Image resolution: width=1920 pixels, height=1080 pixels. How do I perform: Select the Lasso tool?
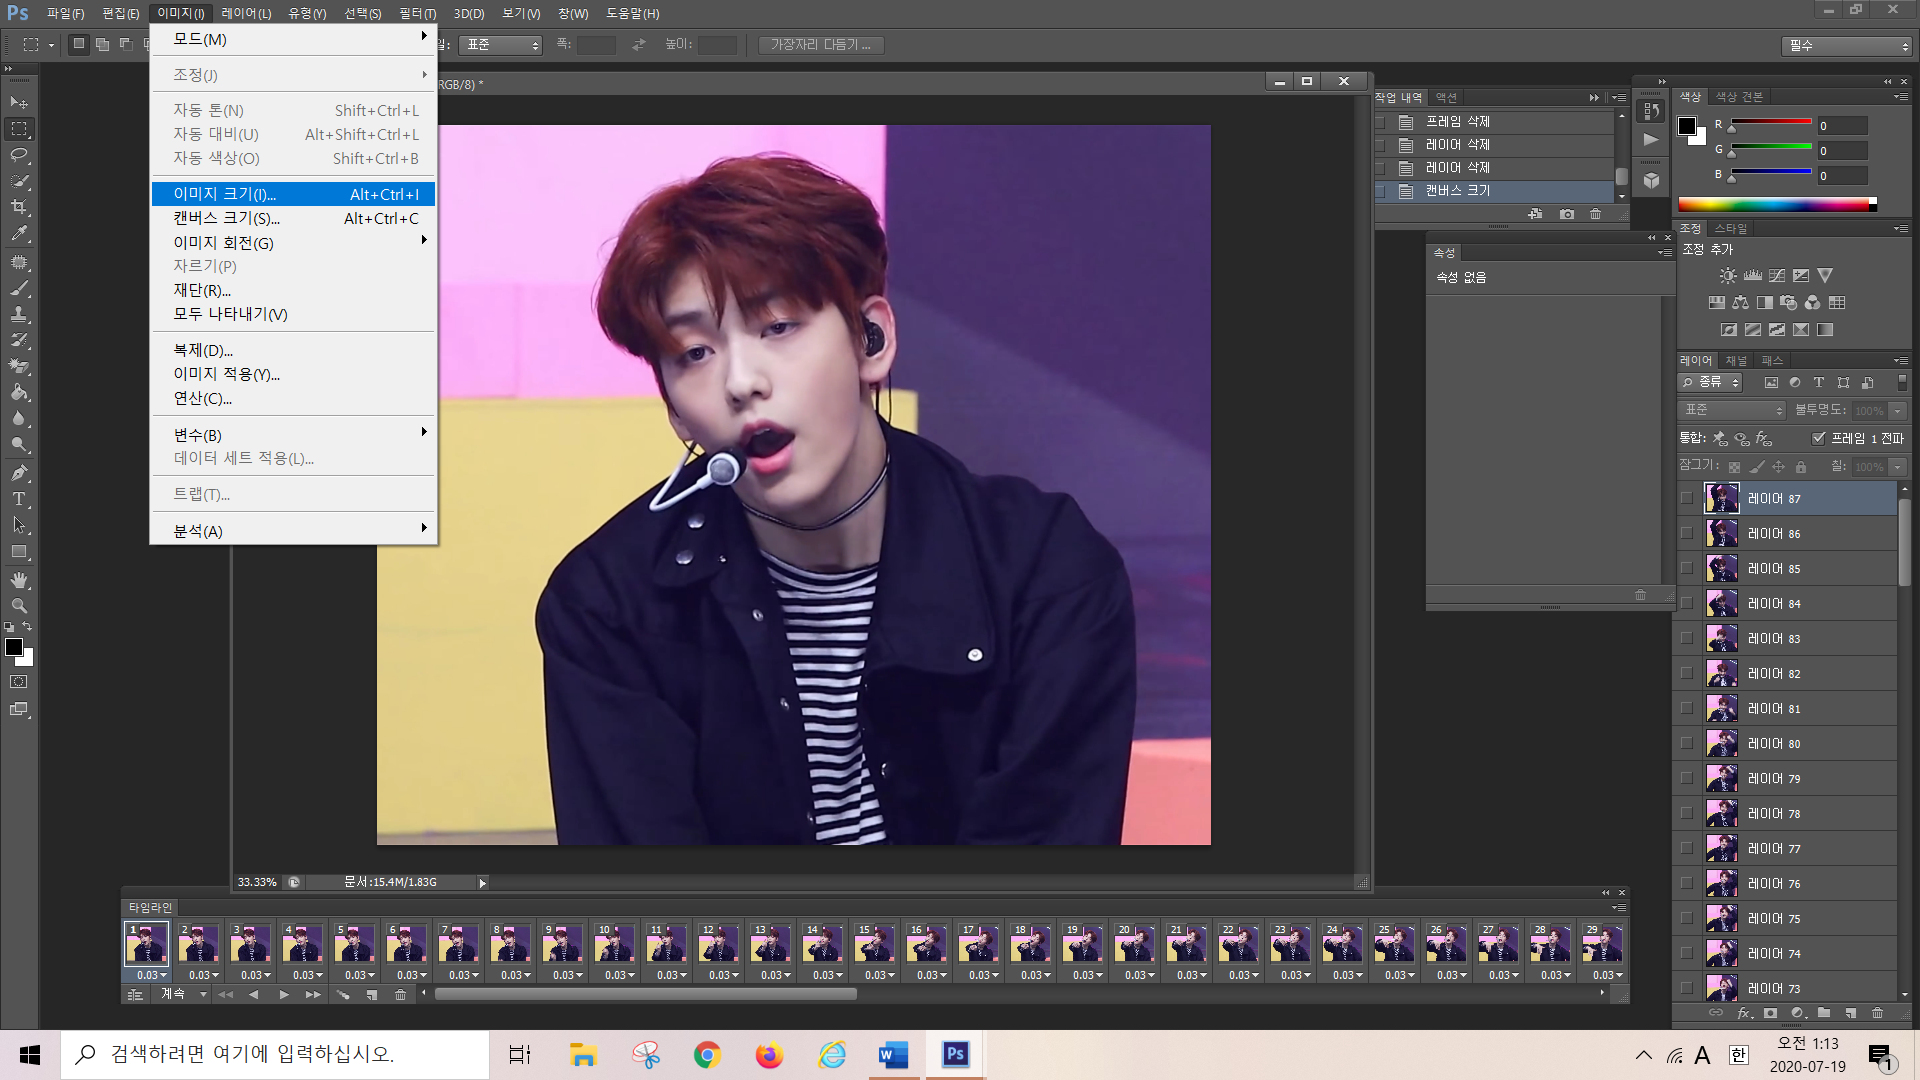(19, 155)
